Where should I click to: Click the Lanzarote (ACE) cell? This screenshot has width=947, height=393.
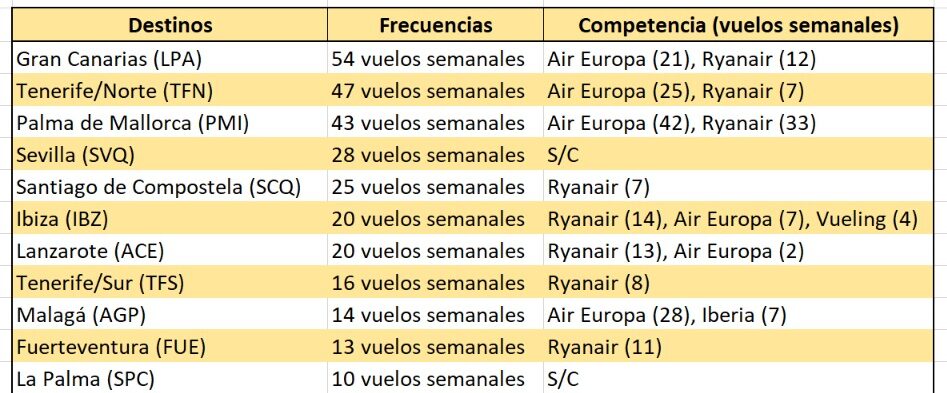(170, 251)
